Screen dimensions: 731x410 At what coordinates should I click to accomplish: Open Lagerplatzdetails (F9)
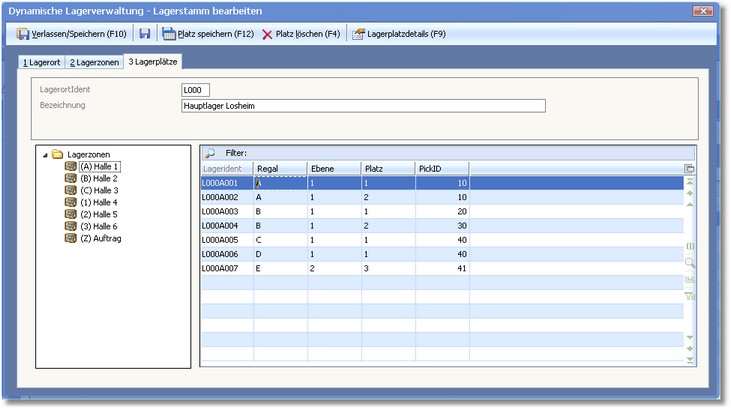coord(398,34)
